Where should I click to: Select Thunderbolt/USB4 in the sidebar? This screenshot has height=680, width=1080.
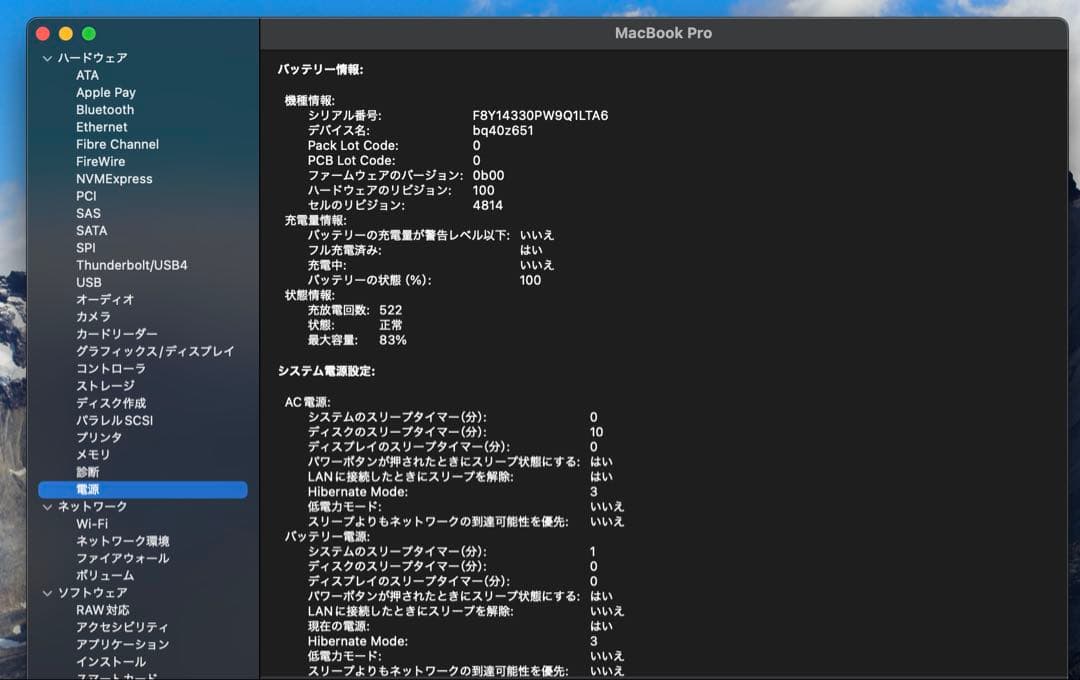point(132,265)
